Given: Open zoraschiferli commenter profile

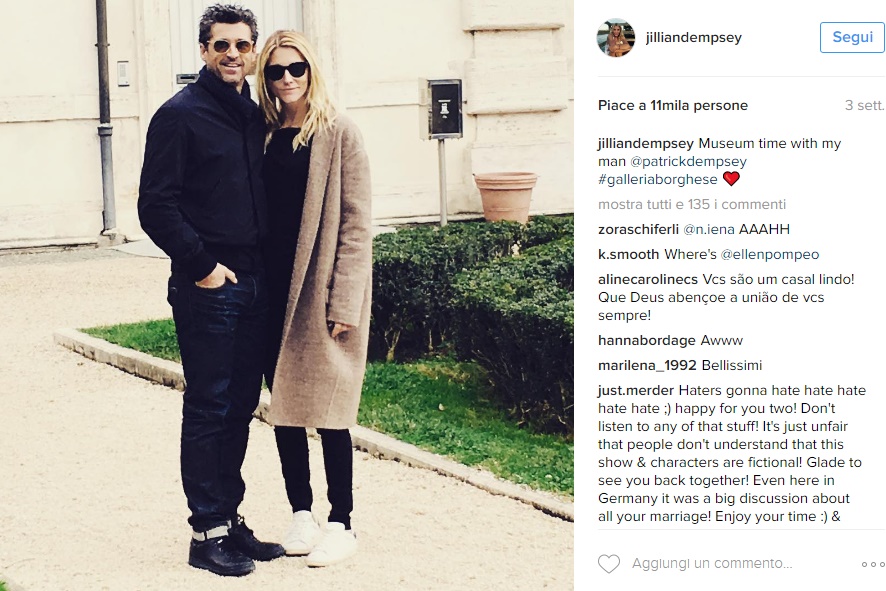Looking at the screenshot, I should coord(638,229).
